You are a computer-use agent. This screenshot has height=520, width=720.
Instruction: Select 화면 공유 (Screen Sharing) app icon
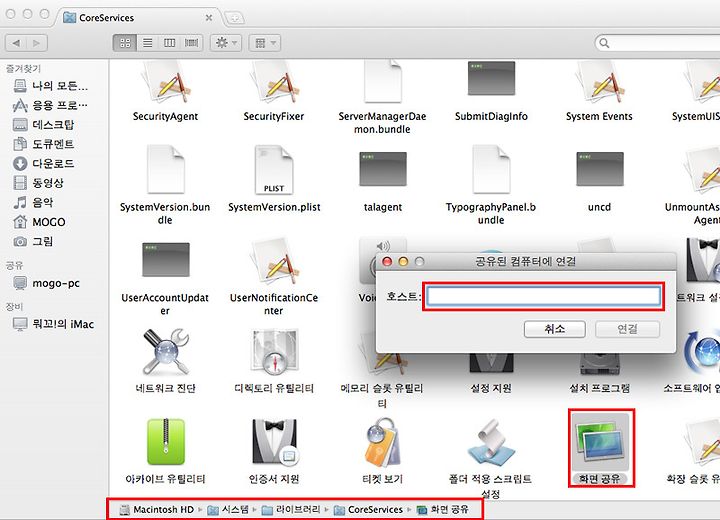click(601, 442)
